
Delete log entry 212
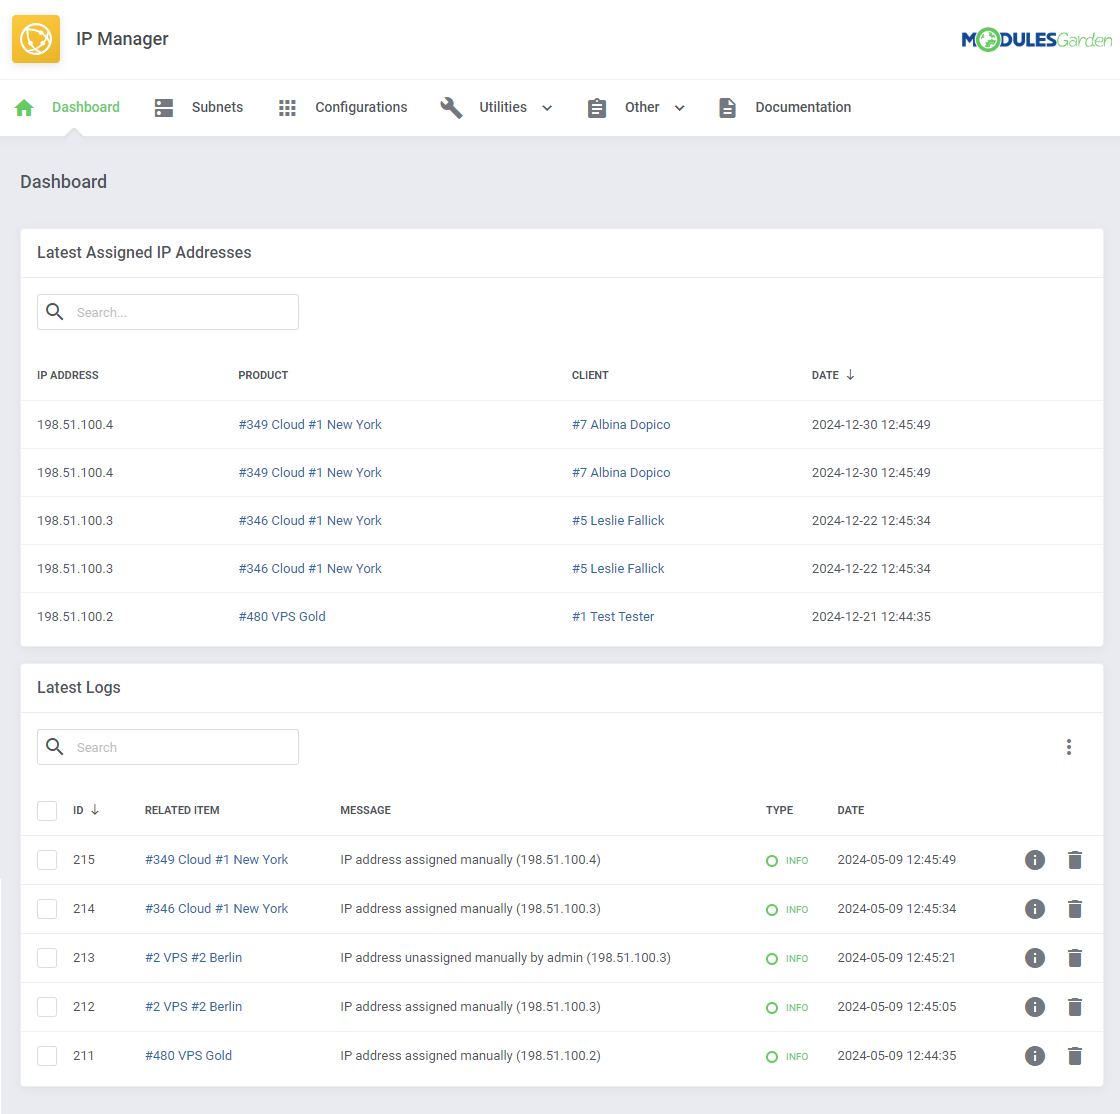(x=1074, y=1007)
